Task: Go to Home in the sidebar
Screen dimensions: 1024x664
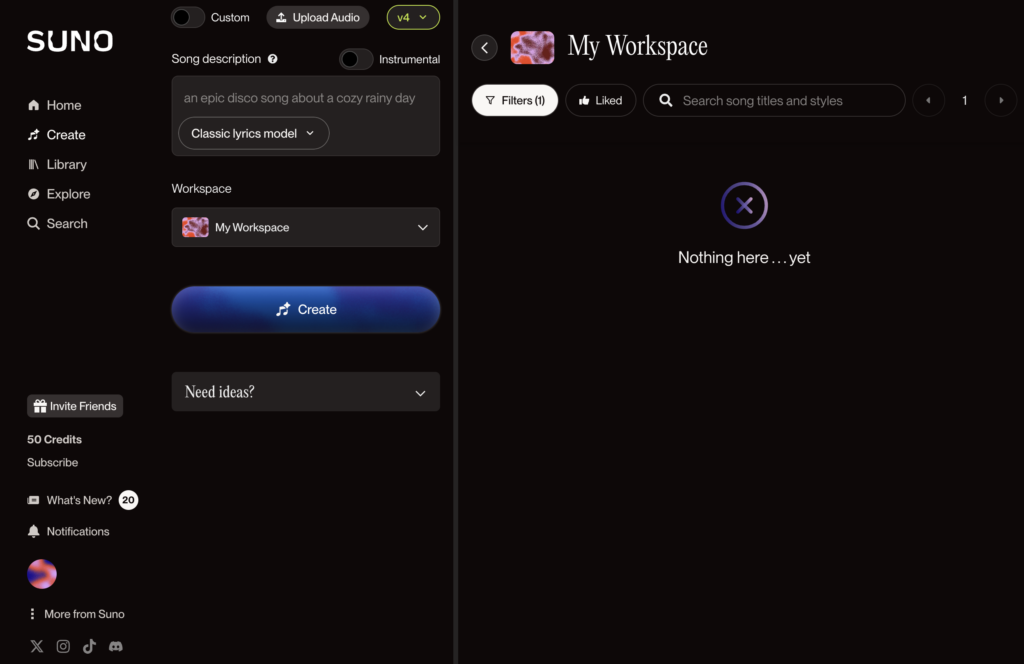Action: pyautogui.click(x=55, y=105)
